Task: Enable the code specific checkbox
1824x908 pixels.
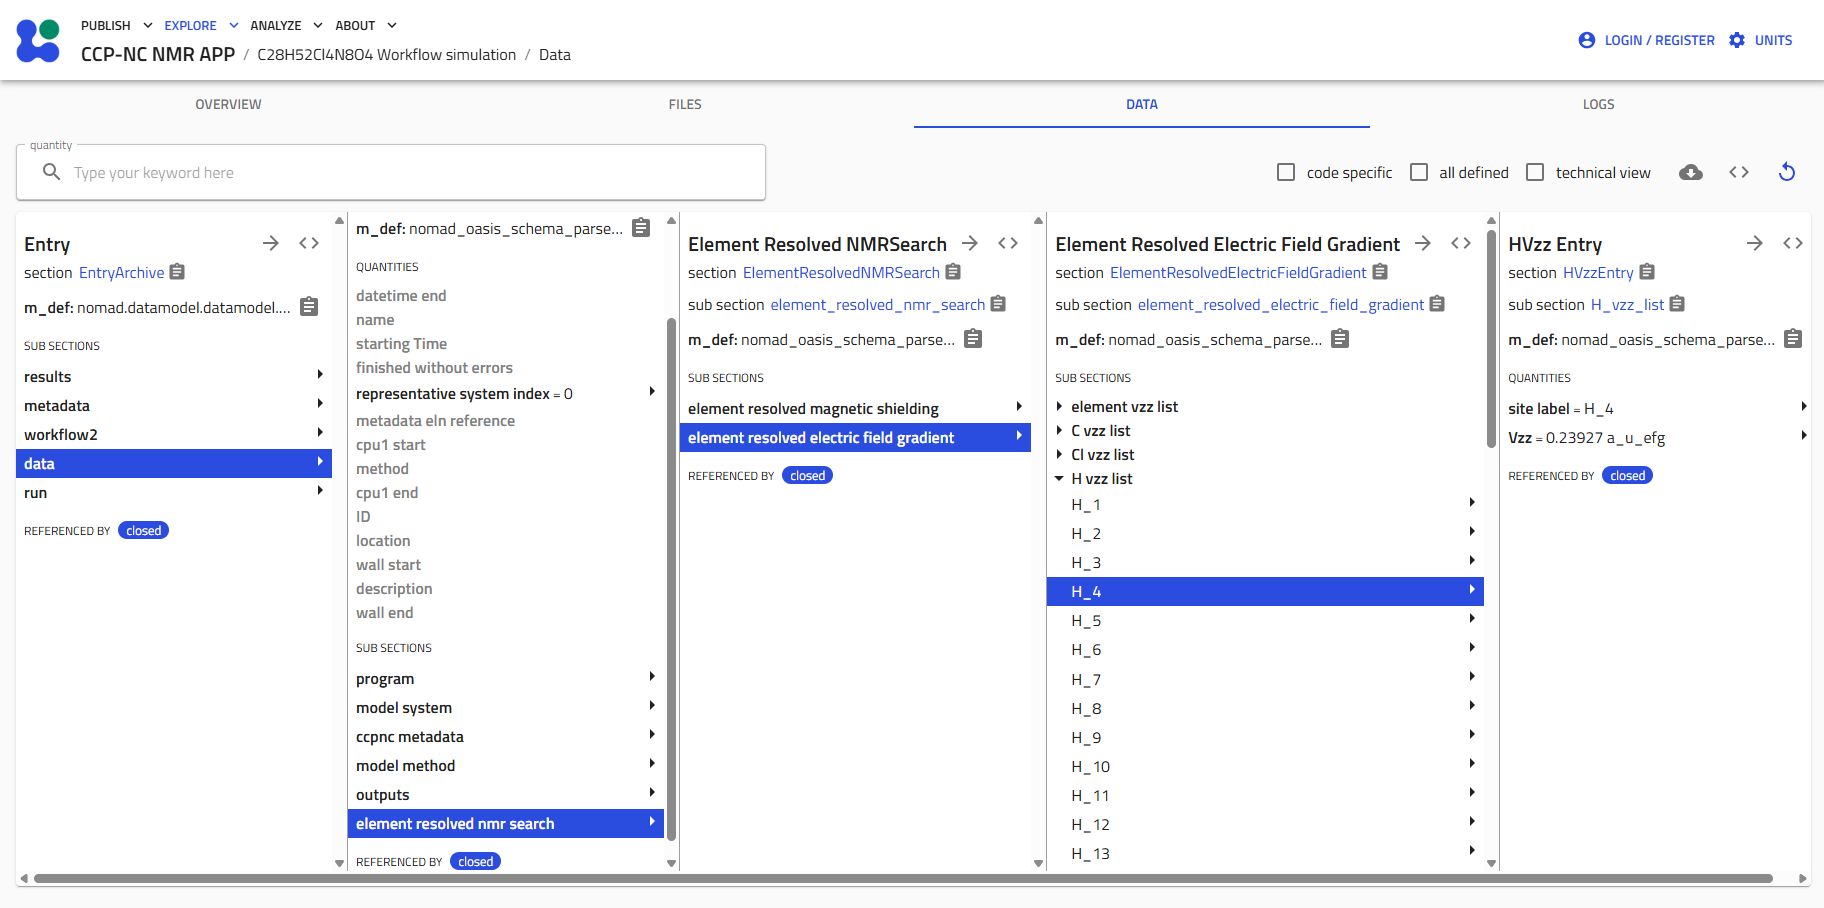Action: (1286, 172)
